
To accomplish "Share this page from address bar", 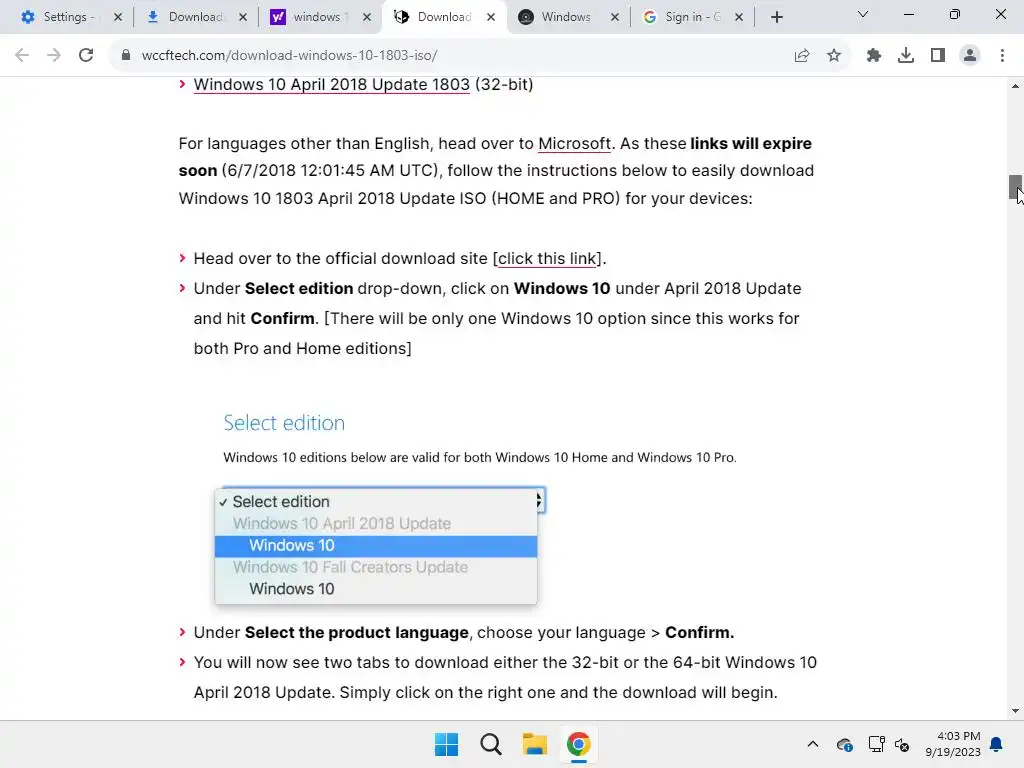I will click(802, 56).
